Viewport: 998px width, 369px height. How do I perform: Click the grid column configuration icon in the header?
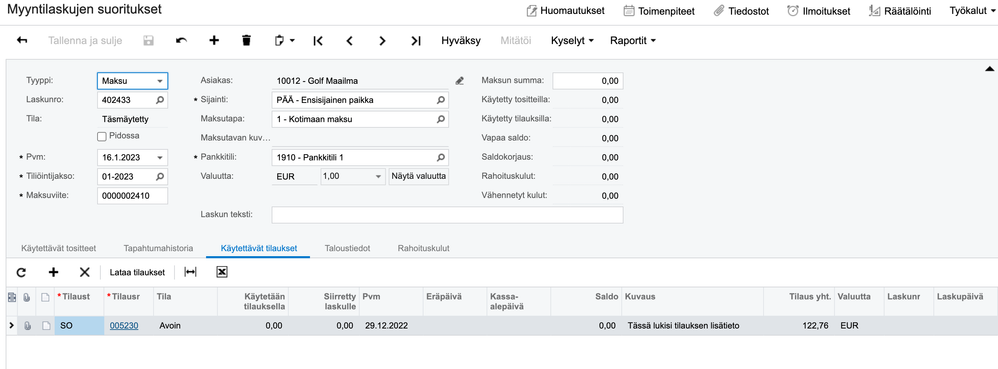click(x=11, y=296)
